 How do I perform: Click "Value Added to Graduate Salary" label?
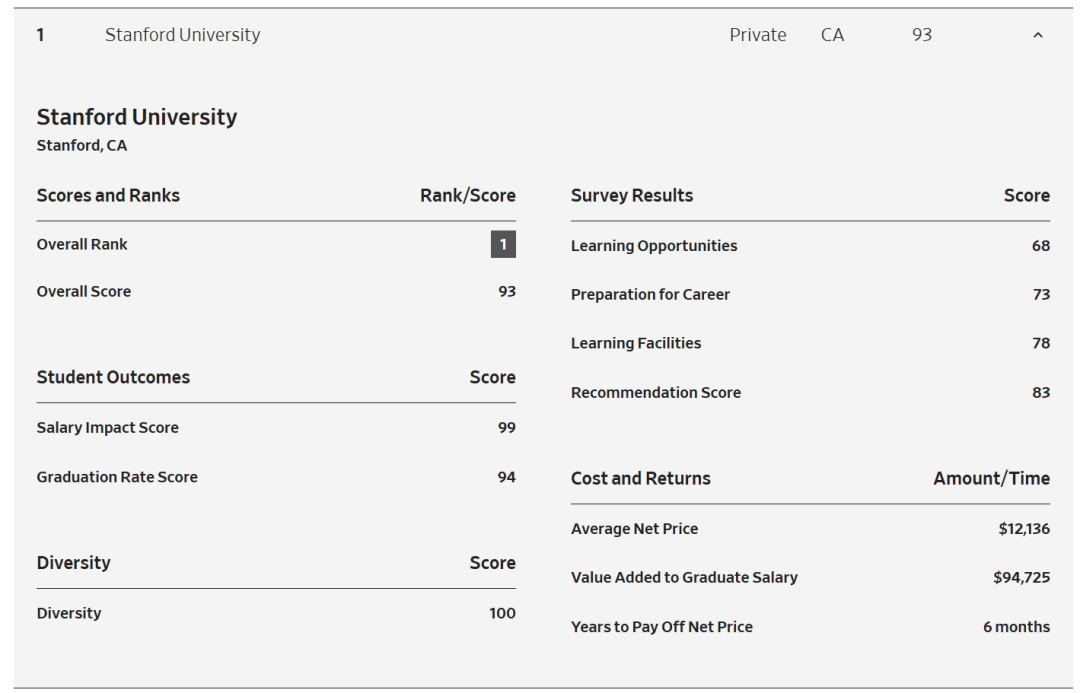tap(684, 577)
